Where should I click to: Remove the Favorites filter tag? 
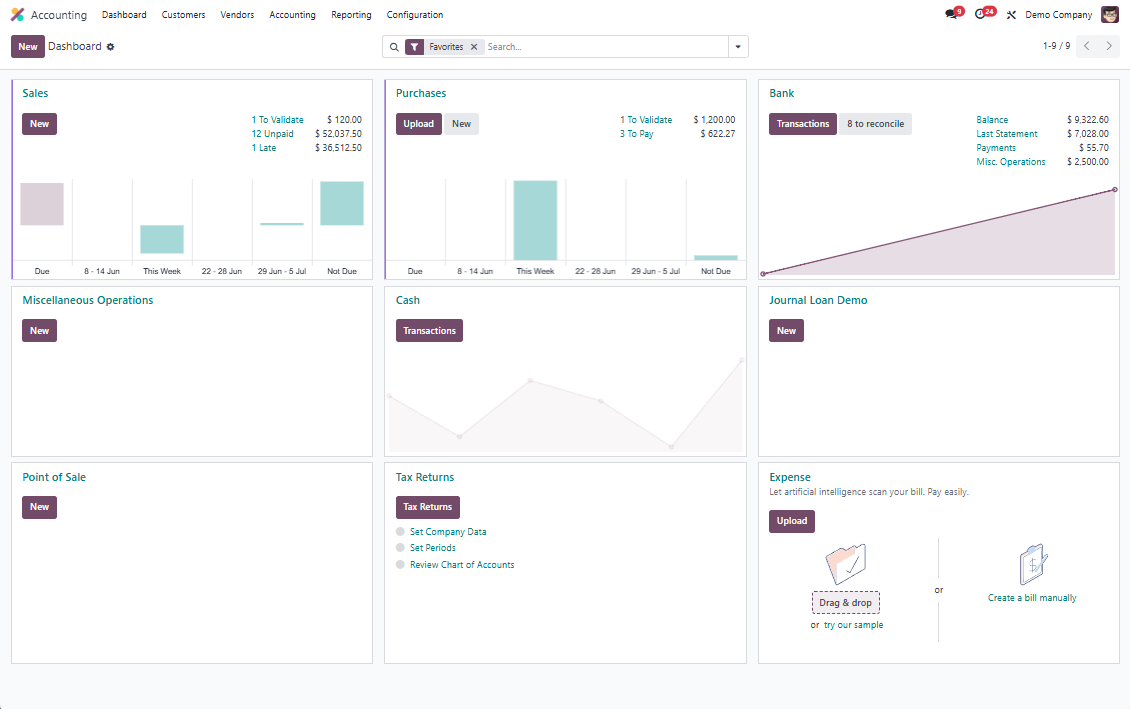click(x=474, y=47)
